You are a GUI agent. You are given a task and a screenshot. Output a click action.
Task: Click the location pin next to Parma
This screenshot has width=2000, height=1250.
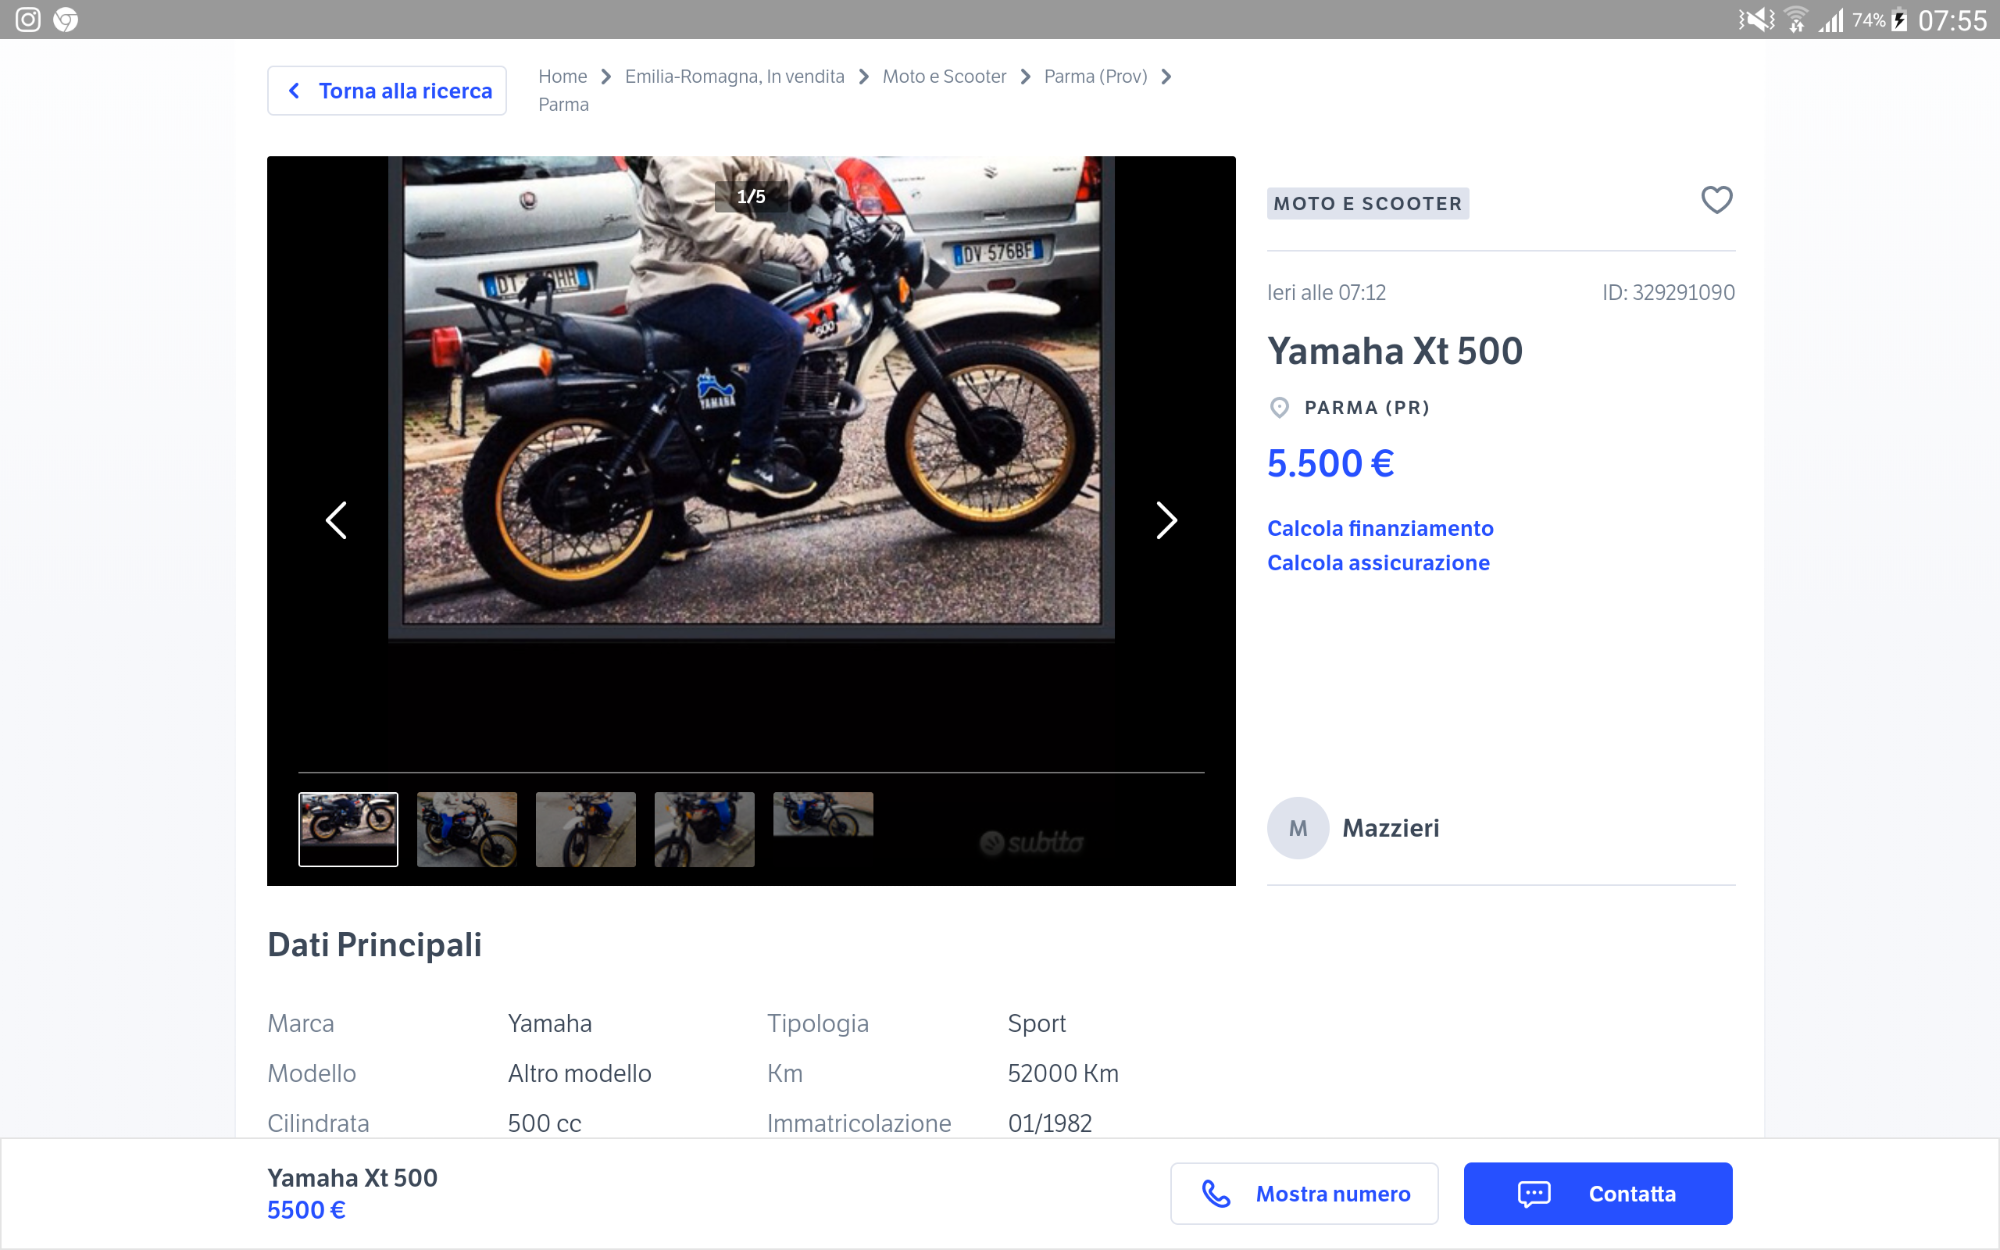[1279, 408]
